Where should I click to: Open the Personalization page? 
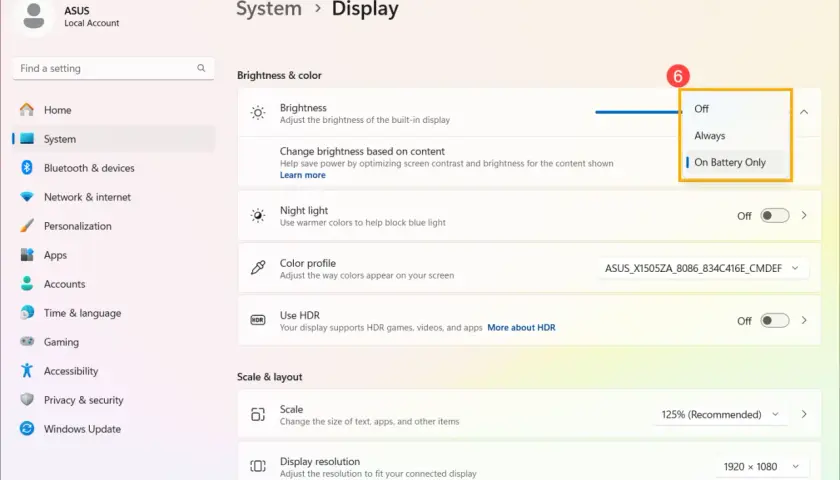point(114,226)
